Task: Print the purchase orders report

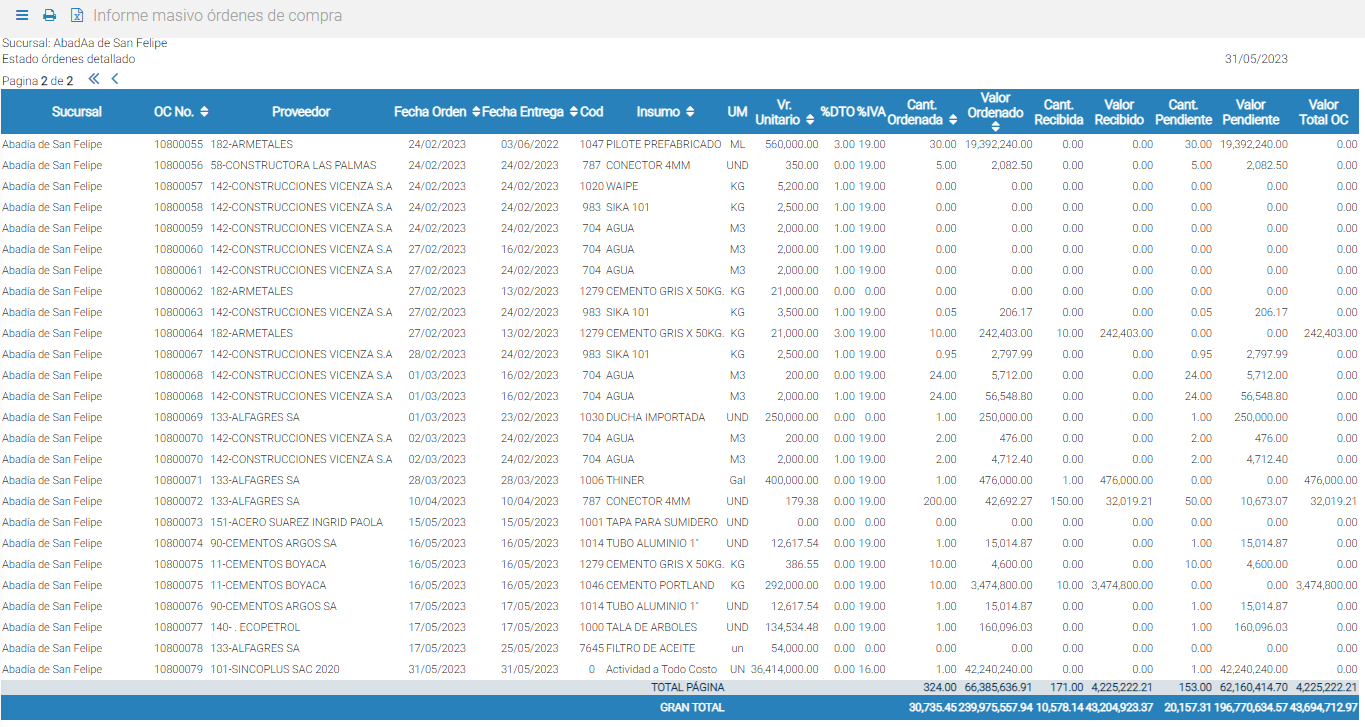Action: pos(50,16)
